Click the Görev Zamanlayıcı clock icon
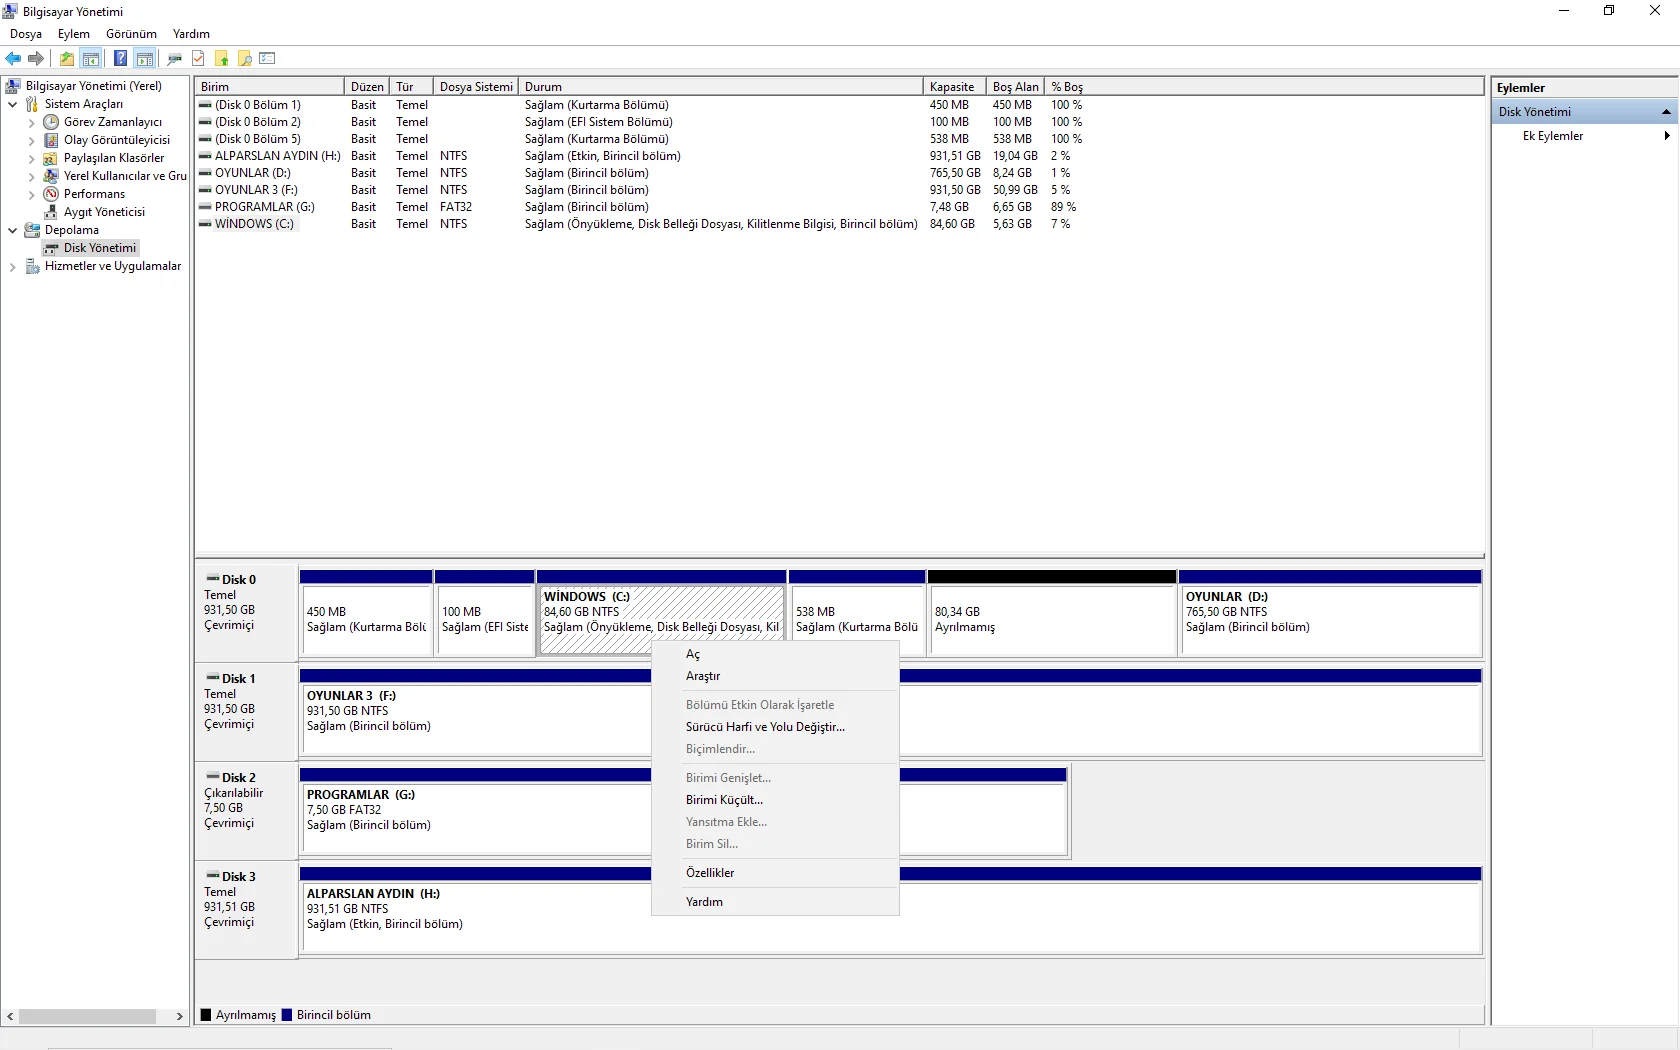1680x1050 pixels. tap(51, 122)
